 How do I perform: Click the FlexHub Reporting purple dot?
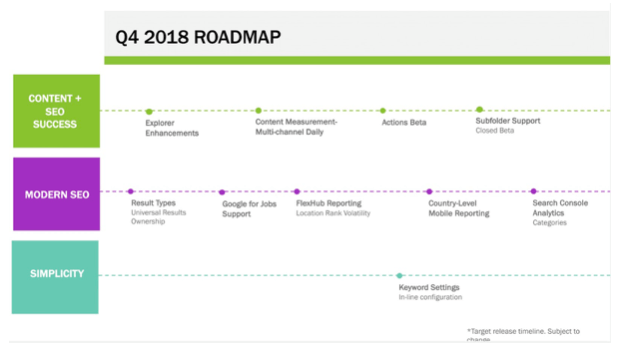pyautogui.click(x=297, y=192)
